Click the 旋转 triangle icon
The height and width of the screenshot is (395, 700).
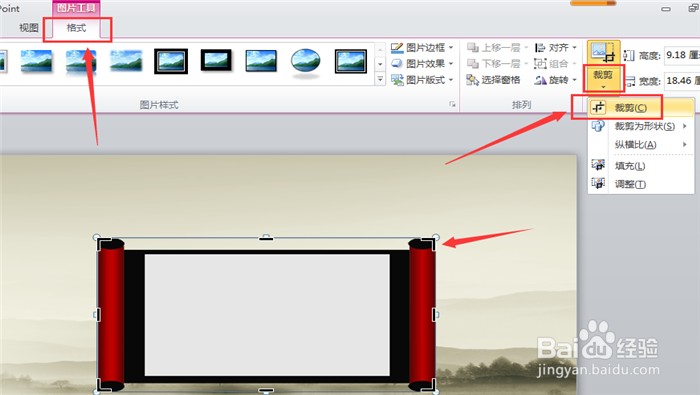coord(540,80)
